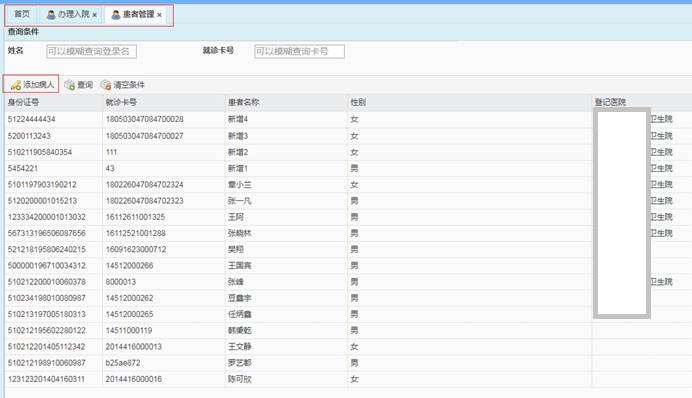692x398 pixels.
Task: Select patient name 王国宾
Action: [240, 266]
